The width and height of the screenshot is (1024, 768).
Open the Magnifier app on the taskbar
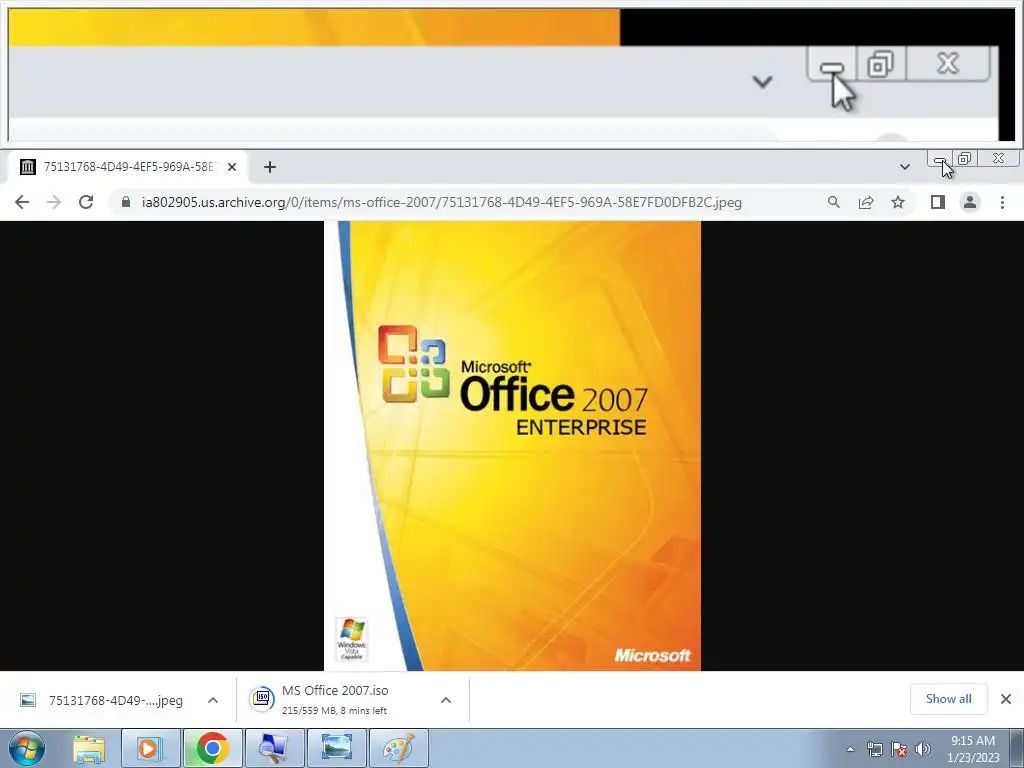click(275, 748)
